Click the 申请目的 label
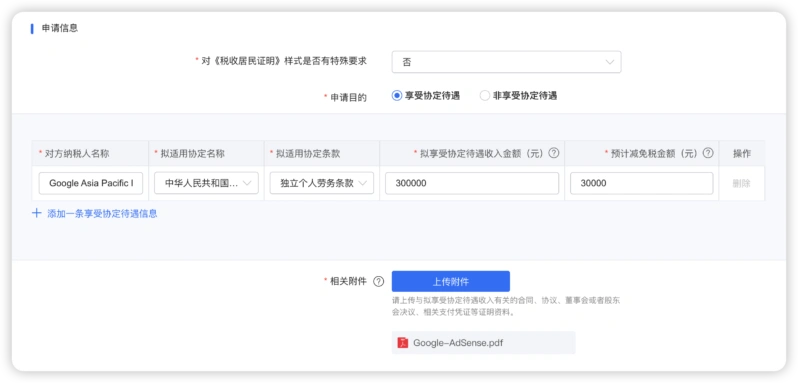The height and width of the screenshot is (383, 798). (x=348, y=98)
